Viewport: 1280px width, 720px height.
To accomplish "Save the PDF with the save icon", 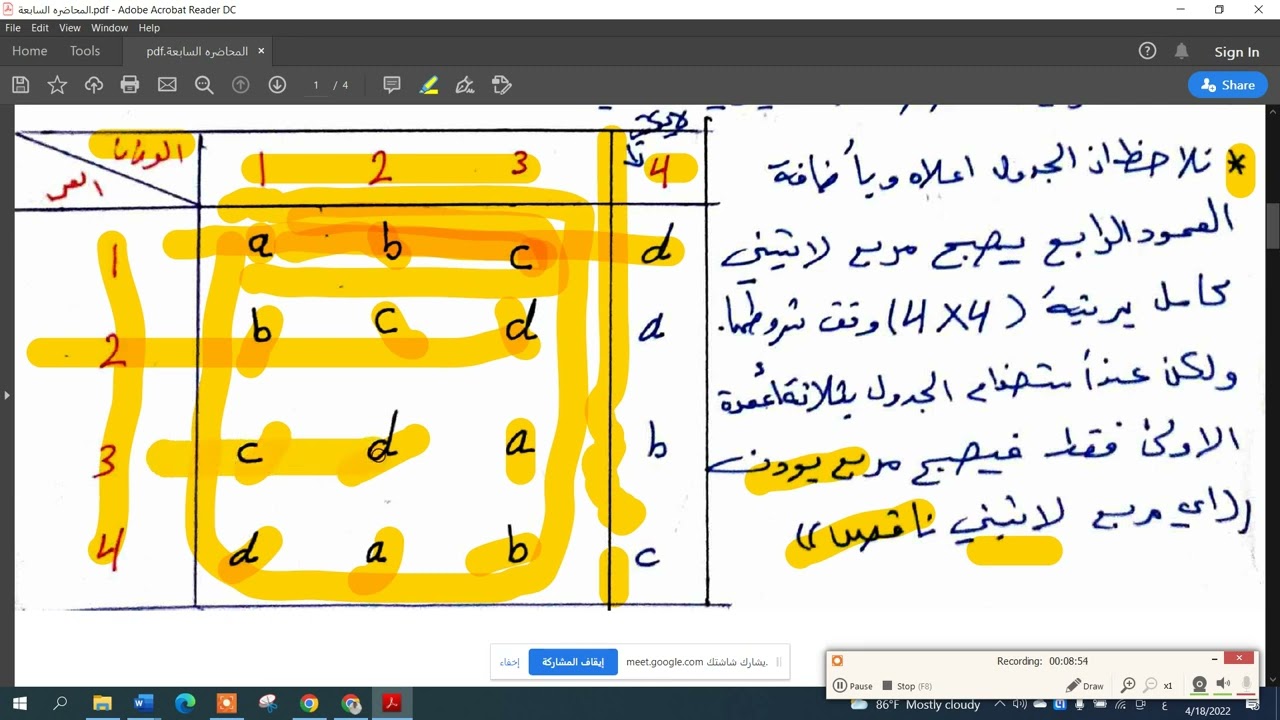I will pyautogui.click(x=20, y=85).
